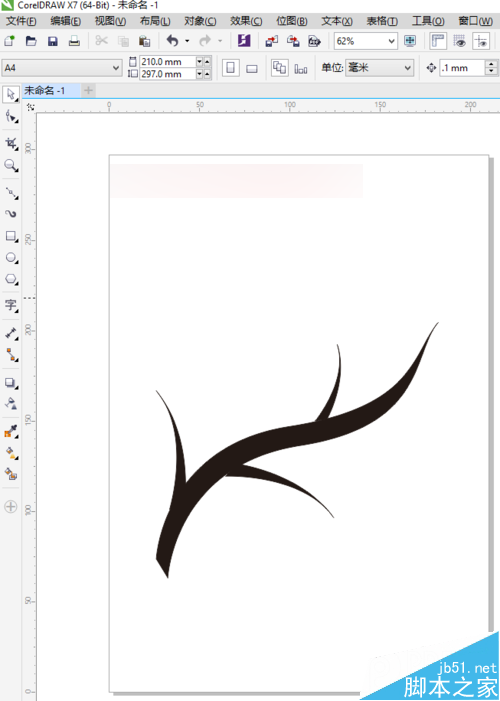
Task: Click the page width 210.0 mm field
Action: [x=168, y=62]
